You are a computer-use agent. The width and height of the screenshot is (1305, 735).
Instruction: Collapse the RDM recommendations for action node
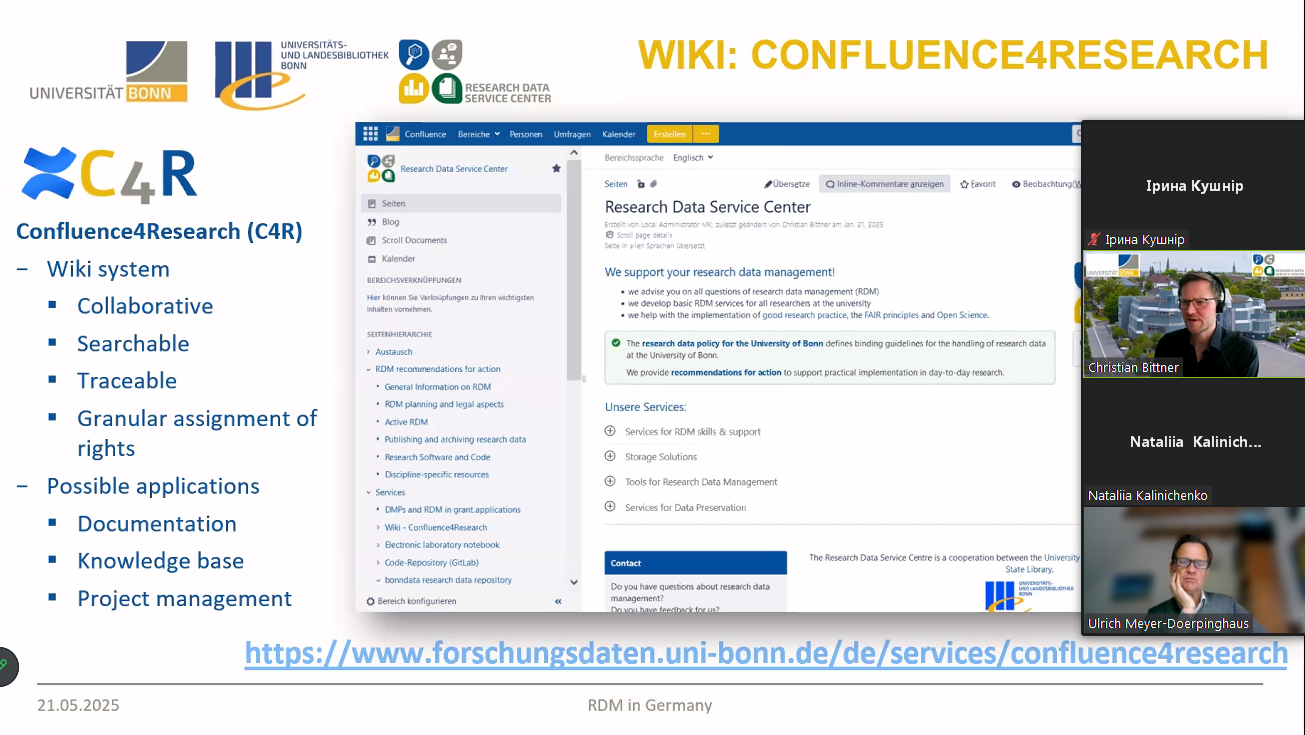[x=368, y=369]
